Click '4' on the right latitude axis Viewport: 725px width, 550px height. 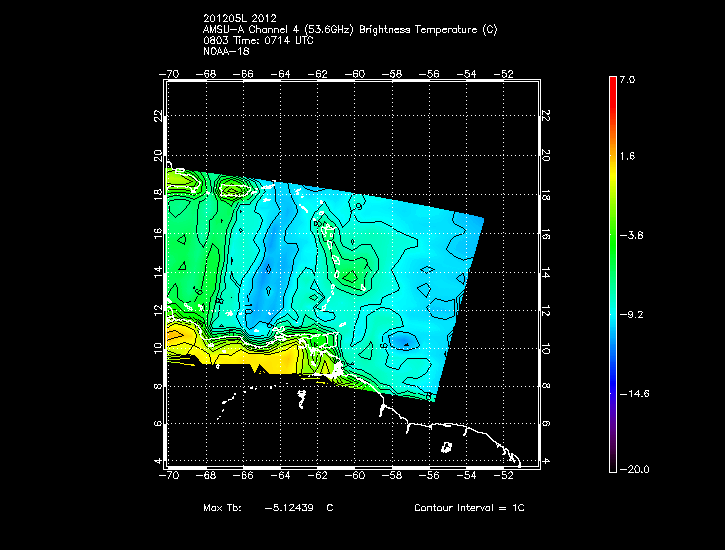[x=546, y=461]
